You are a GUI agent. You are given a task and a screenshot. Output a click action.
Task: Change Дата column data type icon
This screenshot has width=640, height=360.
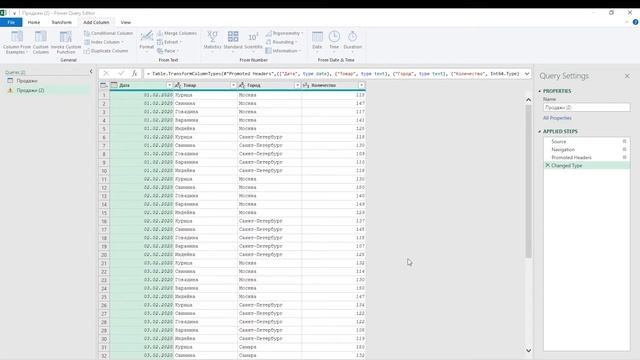pos(114,85)
